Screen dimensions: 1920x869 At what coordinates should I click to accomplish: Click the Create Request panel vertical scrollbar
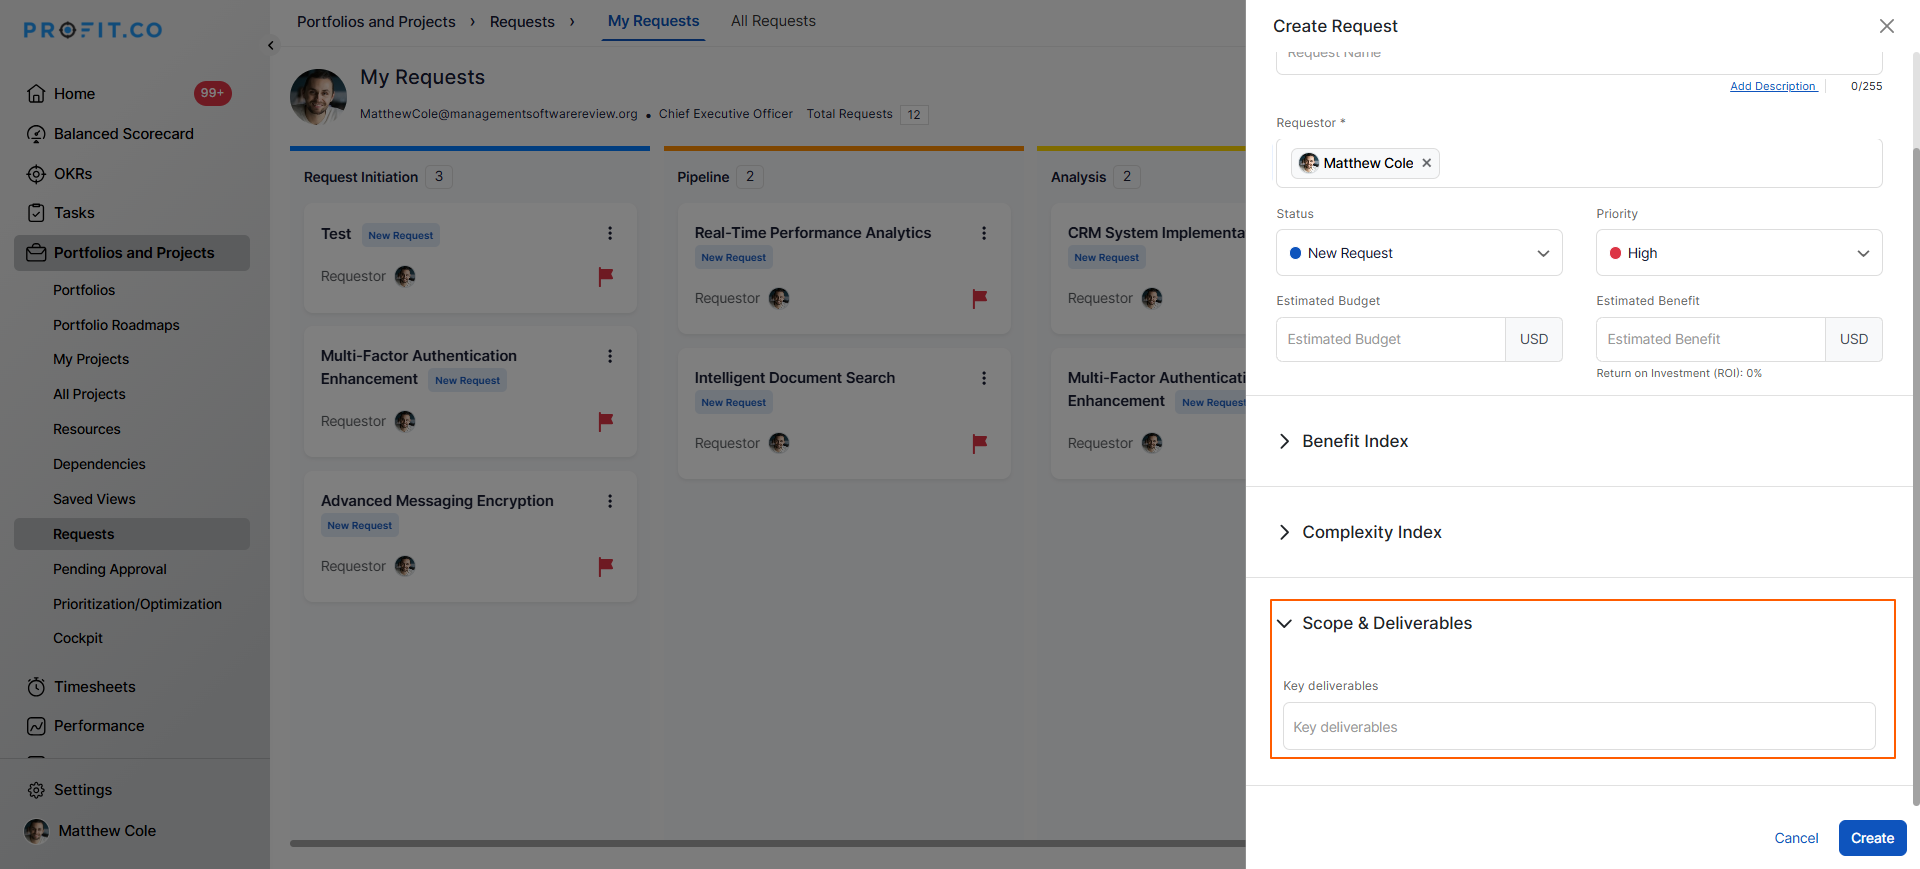coord(1915,475)
